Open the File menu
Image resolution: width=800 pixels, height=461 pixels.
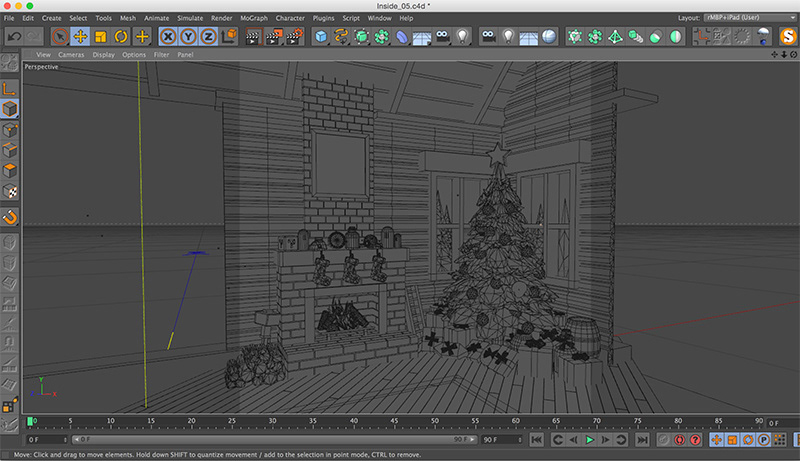(x=9, y=18)
